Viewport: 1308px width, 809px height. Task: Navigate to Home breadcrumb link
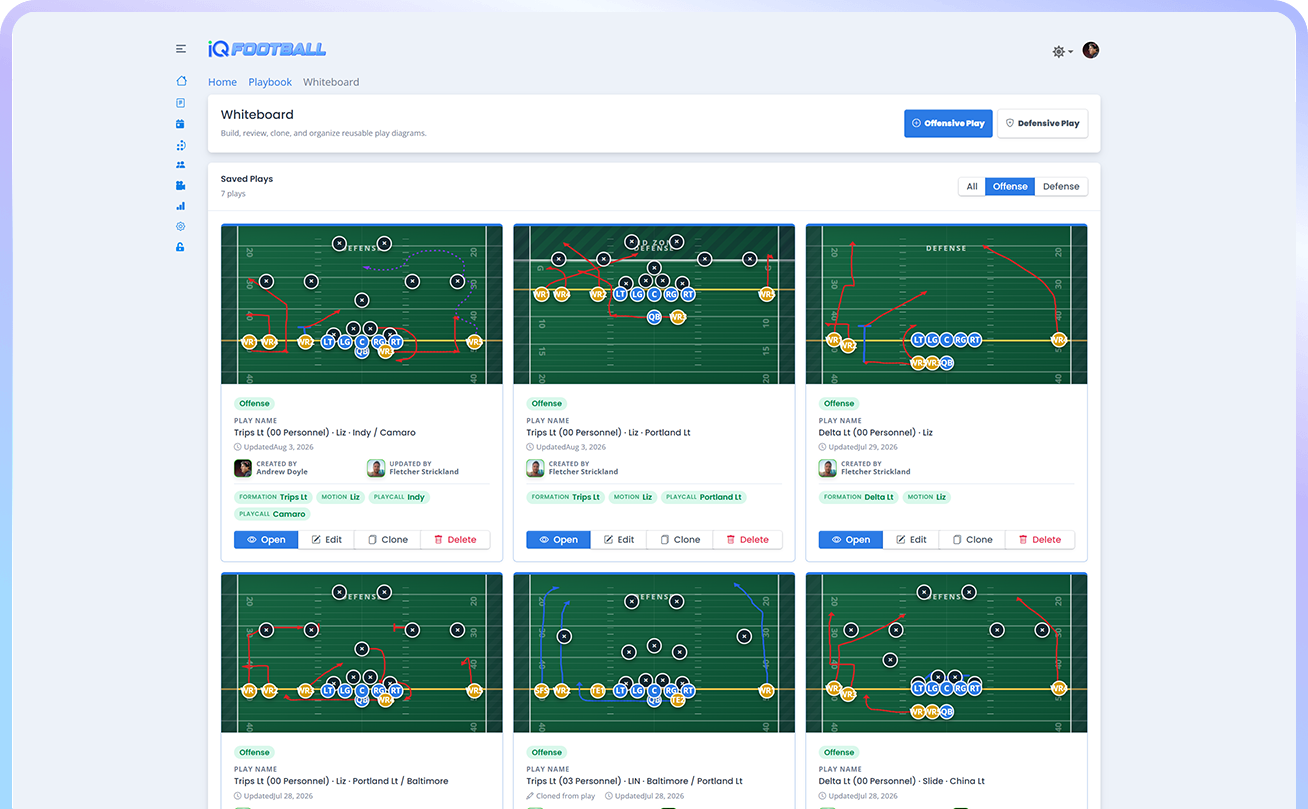coord(222,82)
